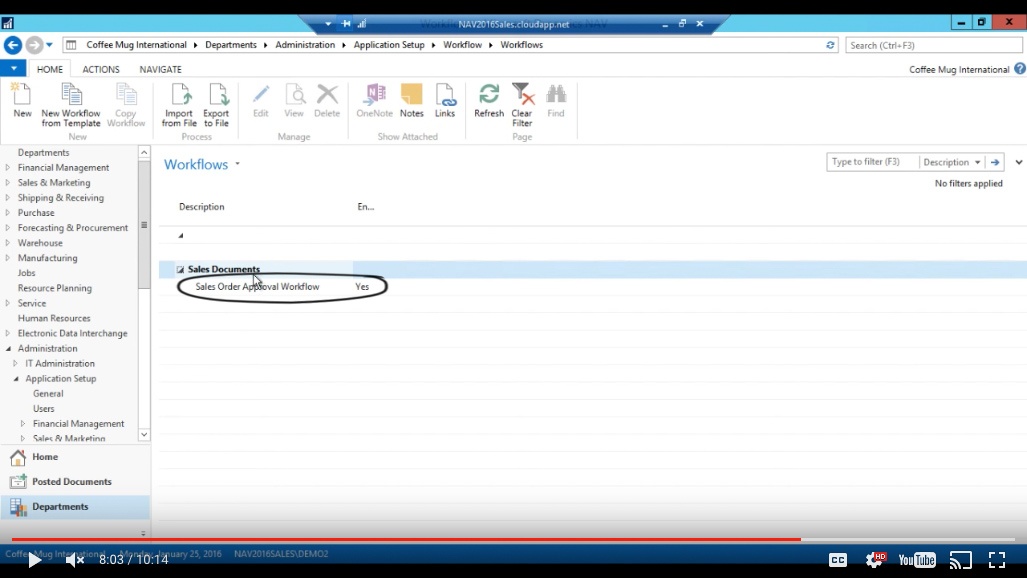Screen dimensions: 1027x578
Task: Expand Sales & Marketing tree node
Action: point(8,183)
